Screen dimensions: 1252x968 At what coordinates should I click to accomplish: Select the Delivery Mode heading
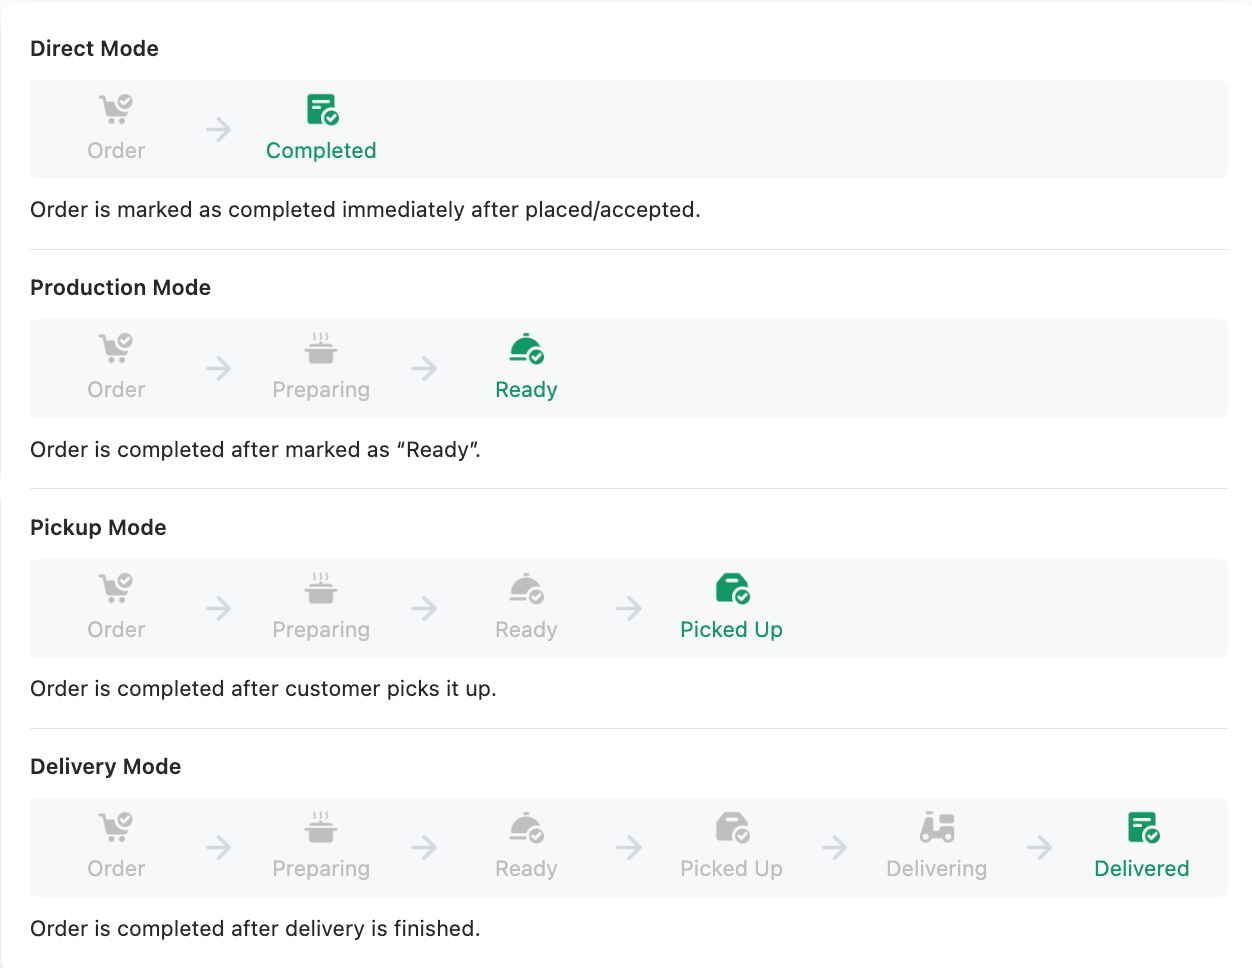point(105,766)
